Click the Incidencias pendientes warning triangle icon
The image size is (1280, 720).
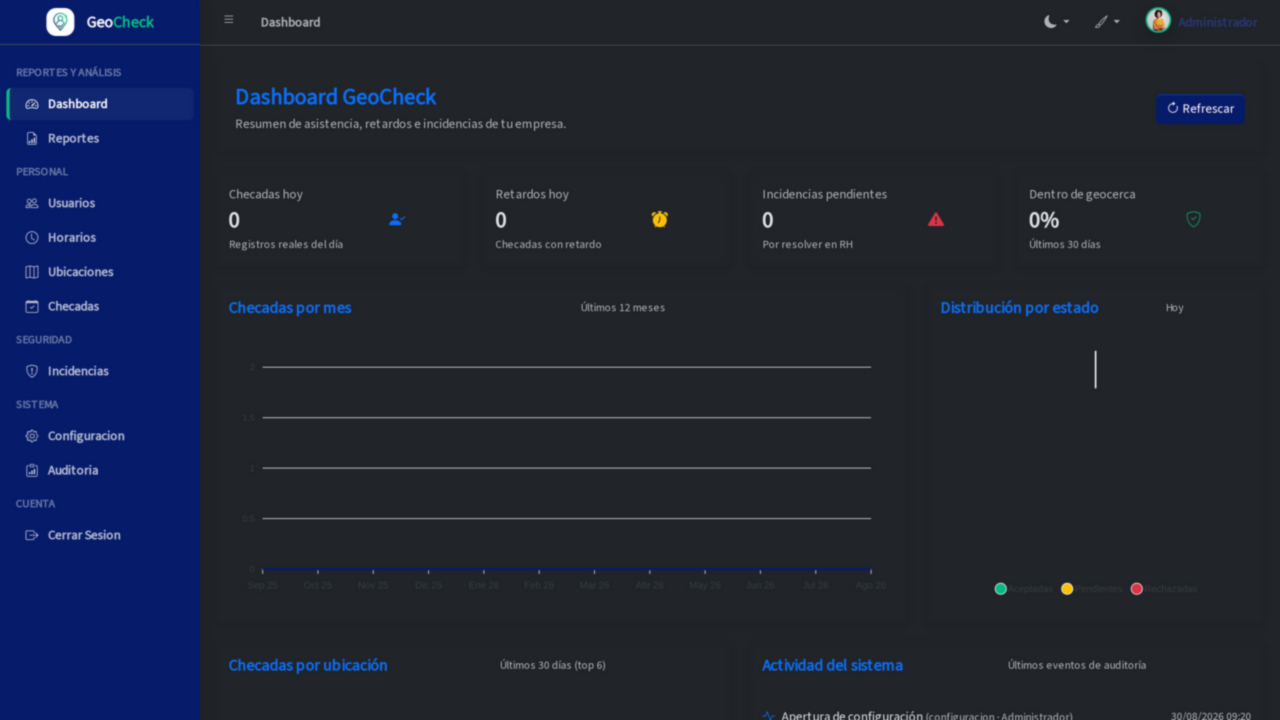936,219
